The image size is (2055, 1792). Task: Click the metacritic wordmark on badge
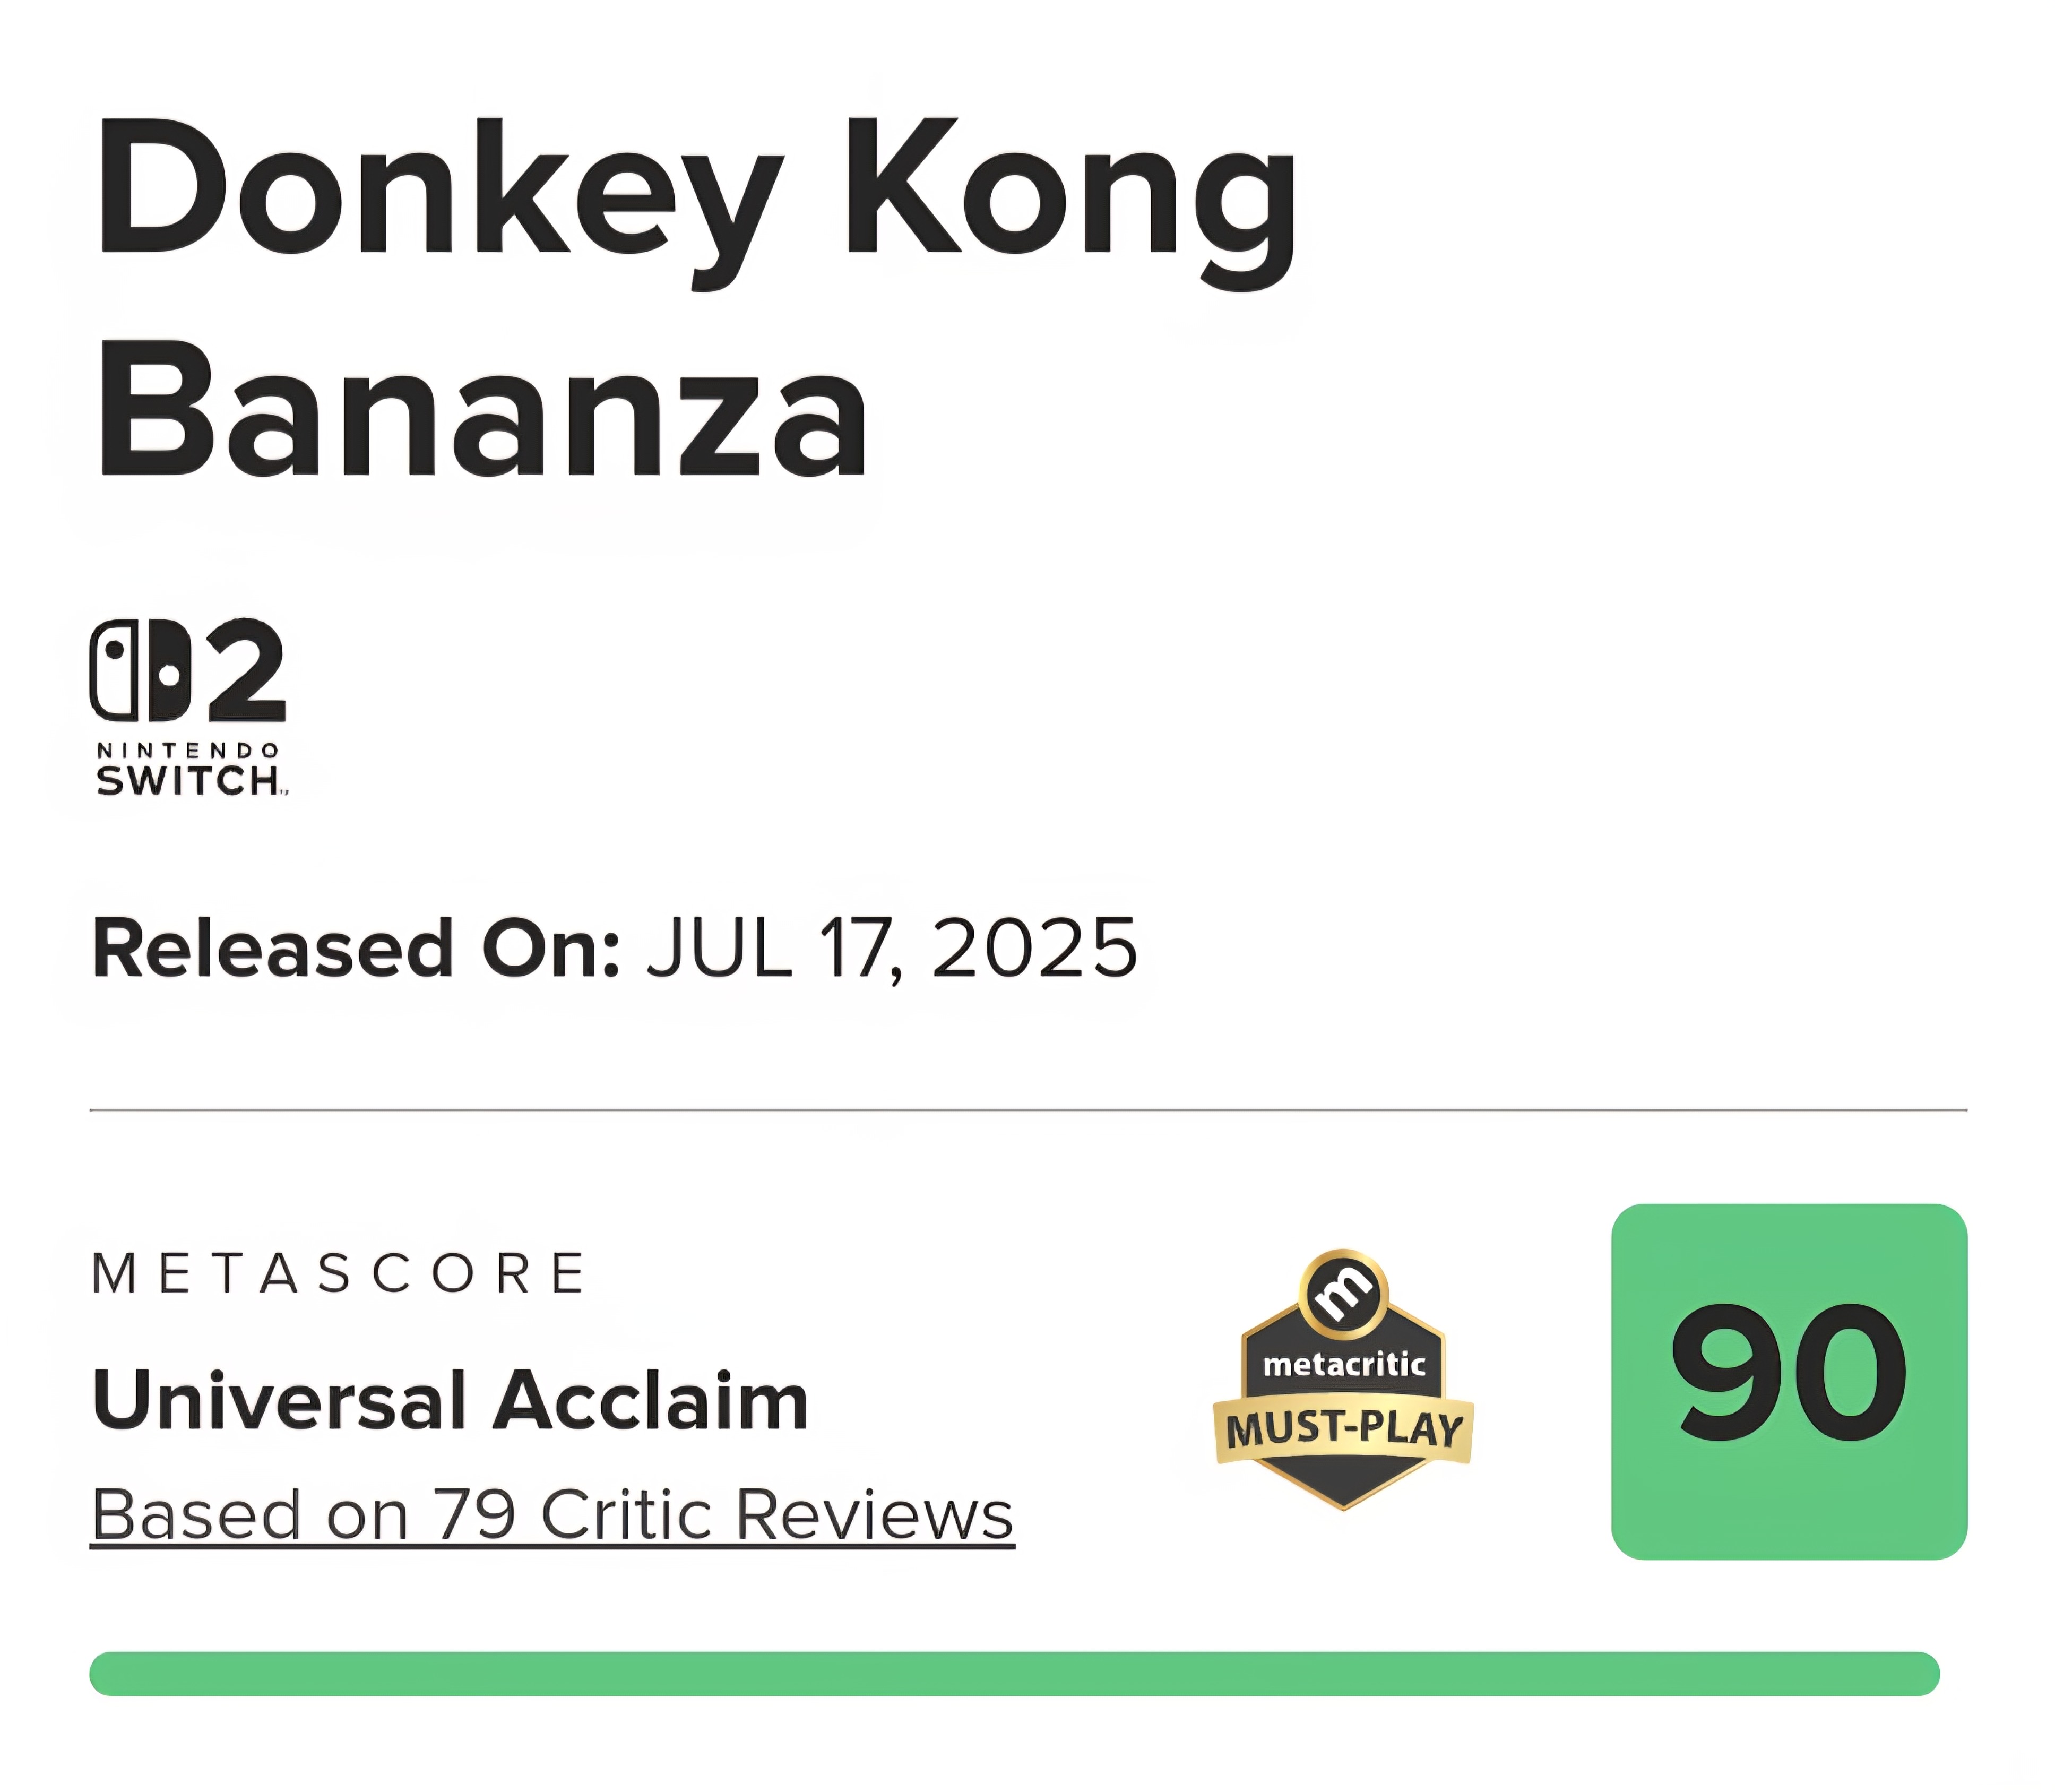point(1343,1364)
